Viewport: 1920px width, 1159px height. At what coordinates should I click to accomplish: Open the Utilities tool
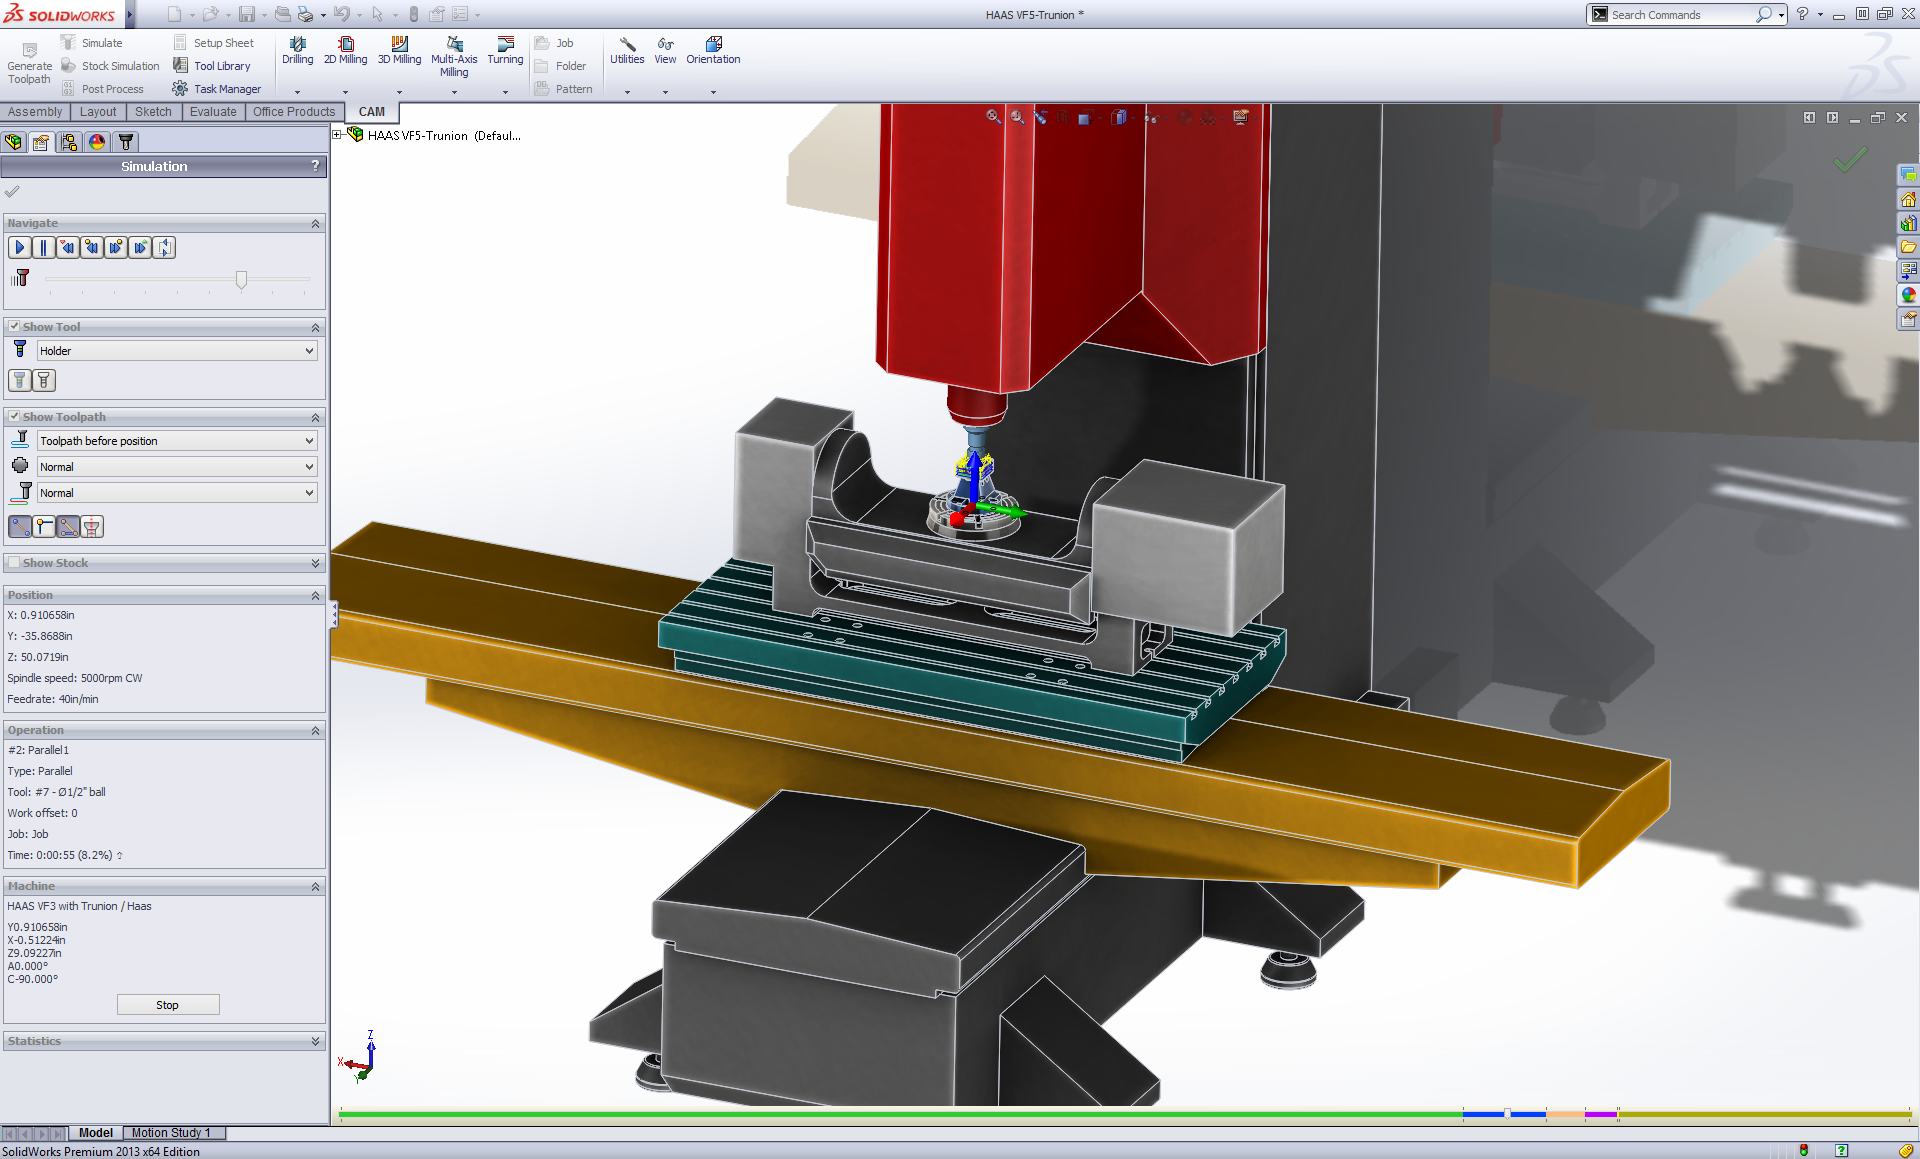[x=627, y=50]
